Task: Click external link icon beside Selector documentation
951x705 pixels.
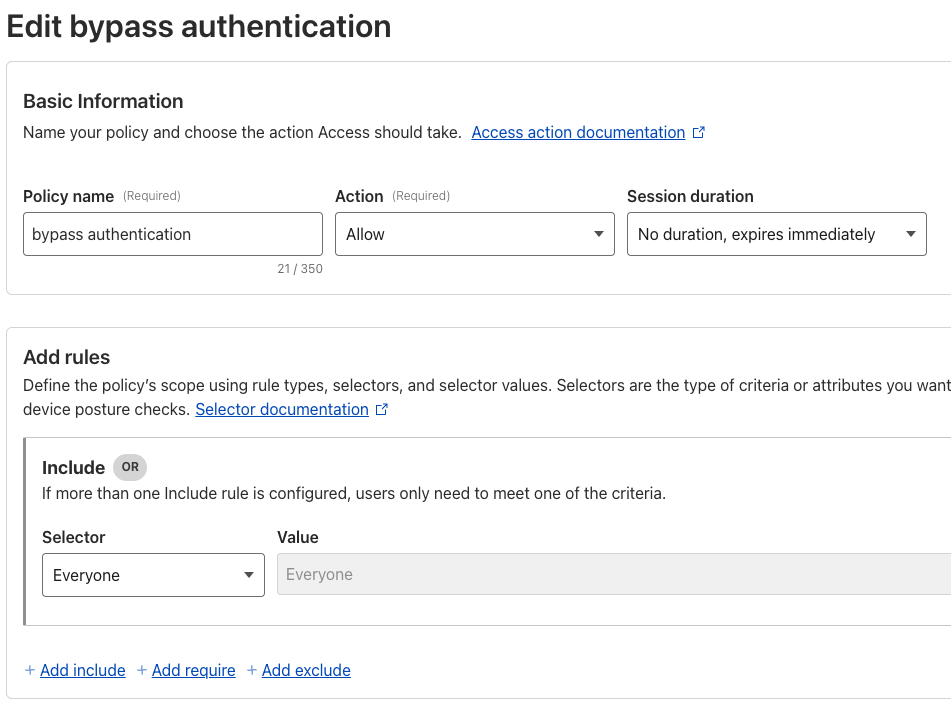Action: click(381, 410)
